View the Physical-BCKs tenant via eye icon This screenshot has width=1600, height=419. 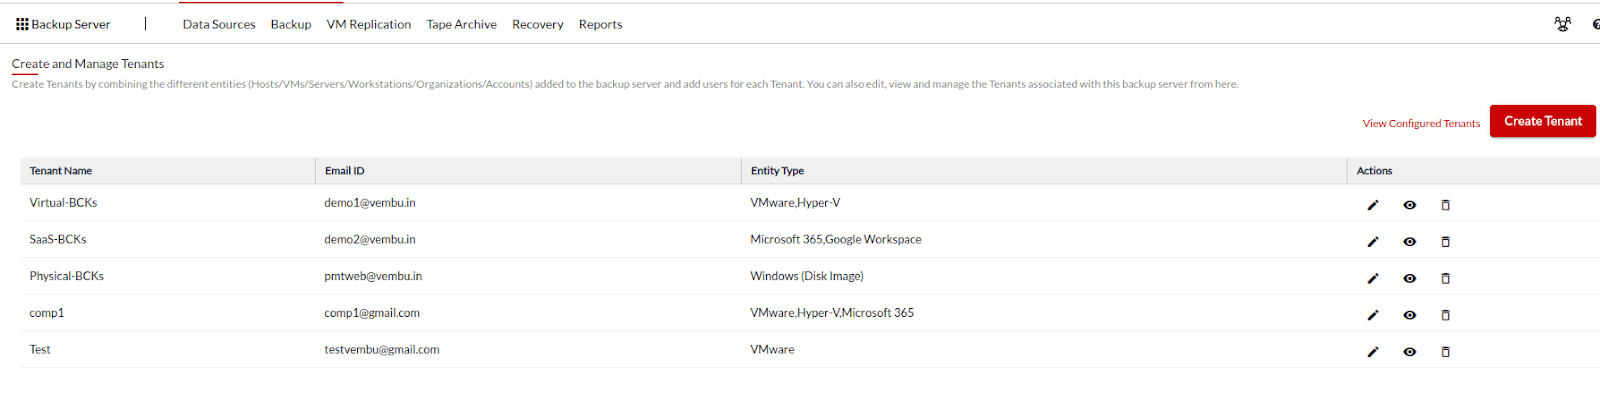pos(1409,279)
